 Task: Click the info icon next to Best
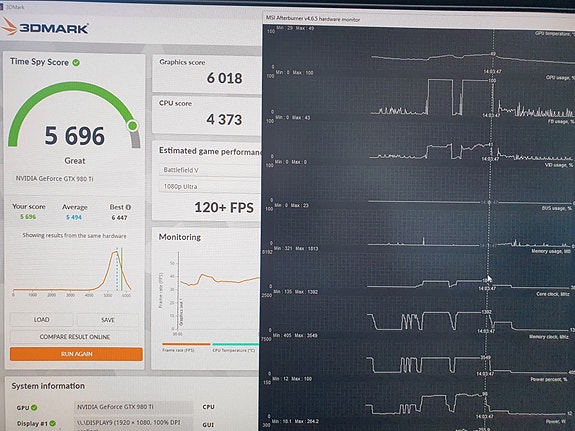pyautogui.click(x=128, y=207)
